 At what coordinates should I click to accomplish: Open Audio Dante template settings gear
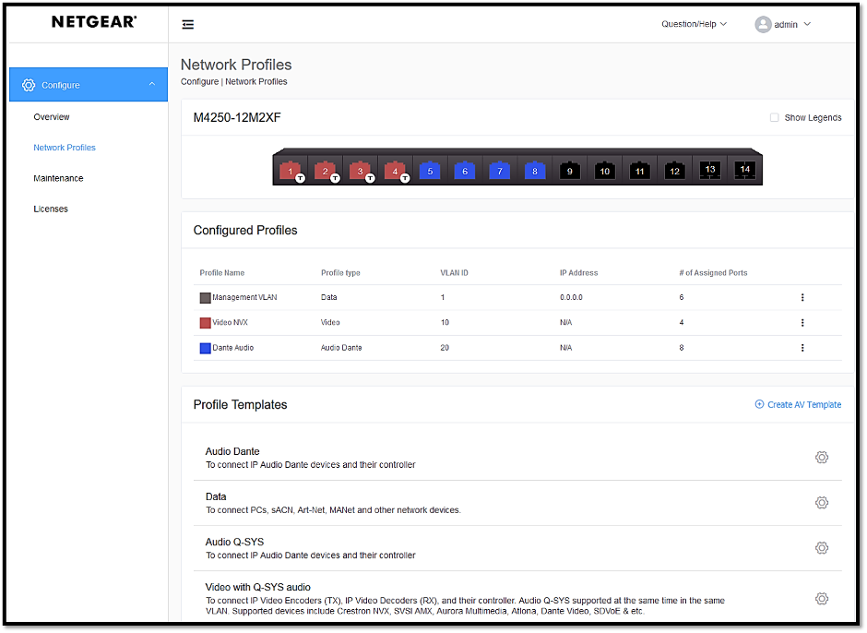[821, 457]
